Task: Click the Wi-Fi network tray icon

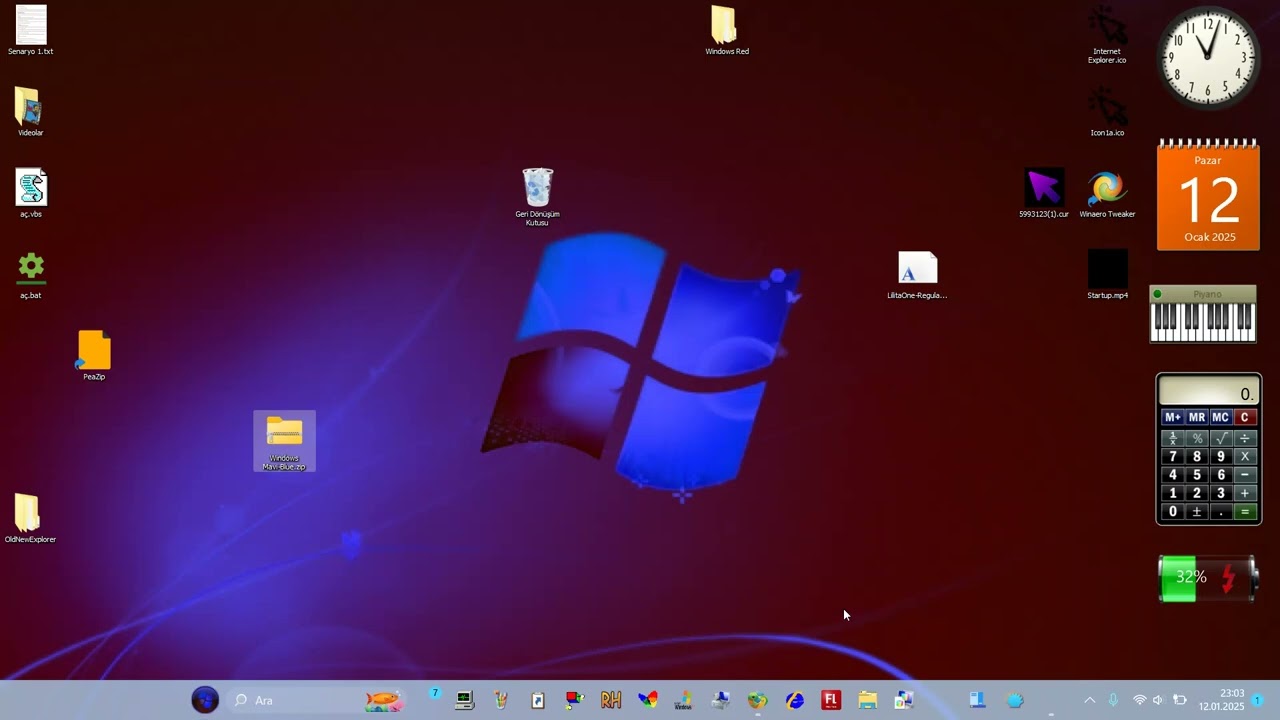Action: click(1139, 700)
